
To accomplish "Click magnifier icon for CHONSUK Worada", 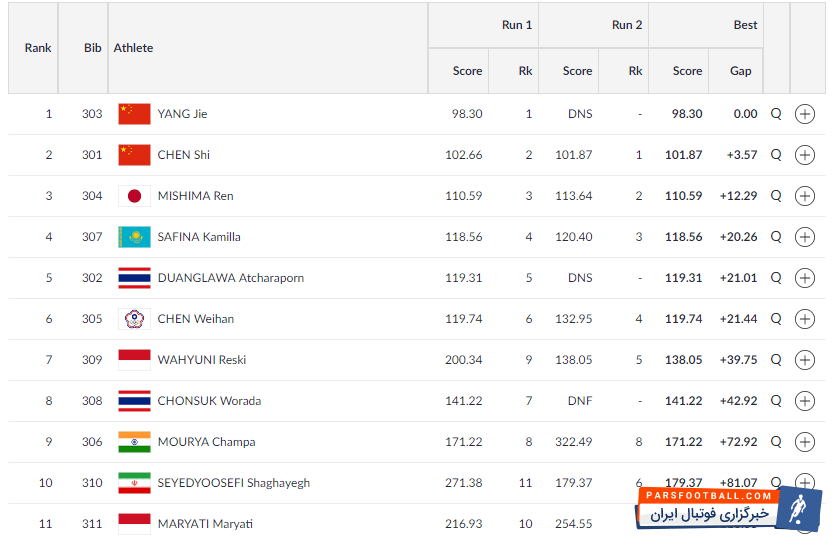I will click(x=776, y=401).
